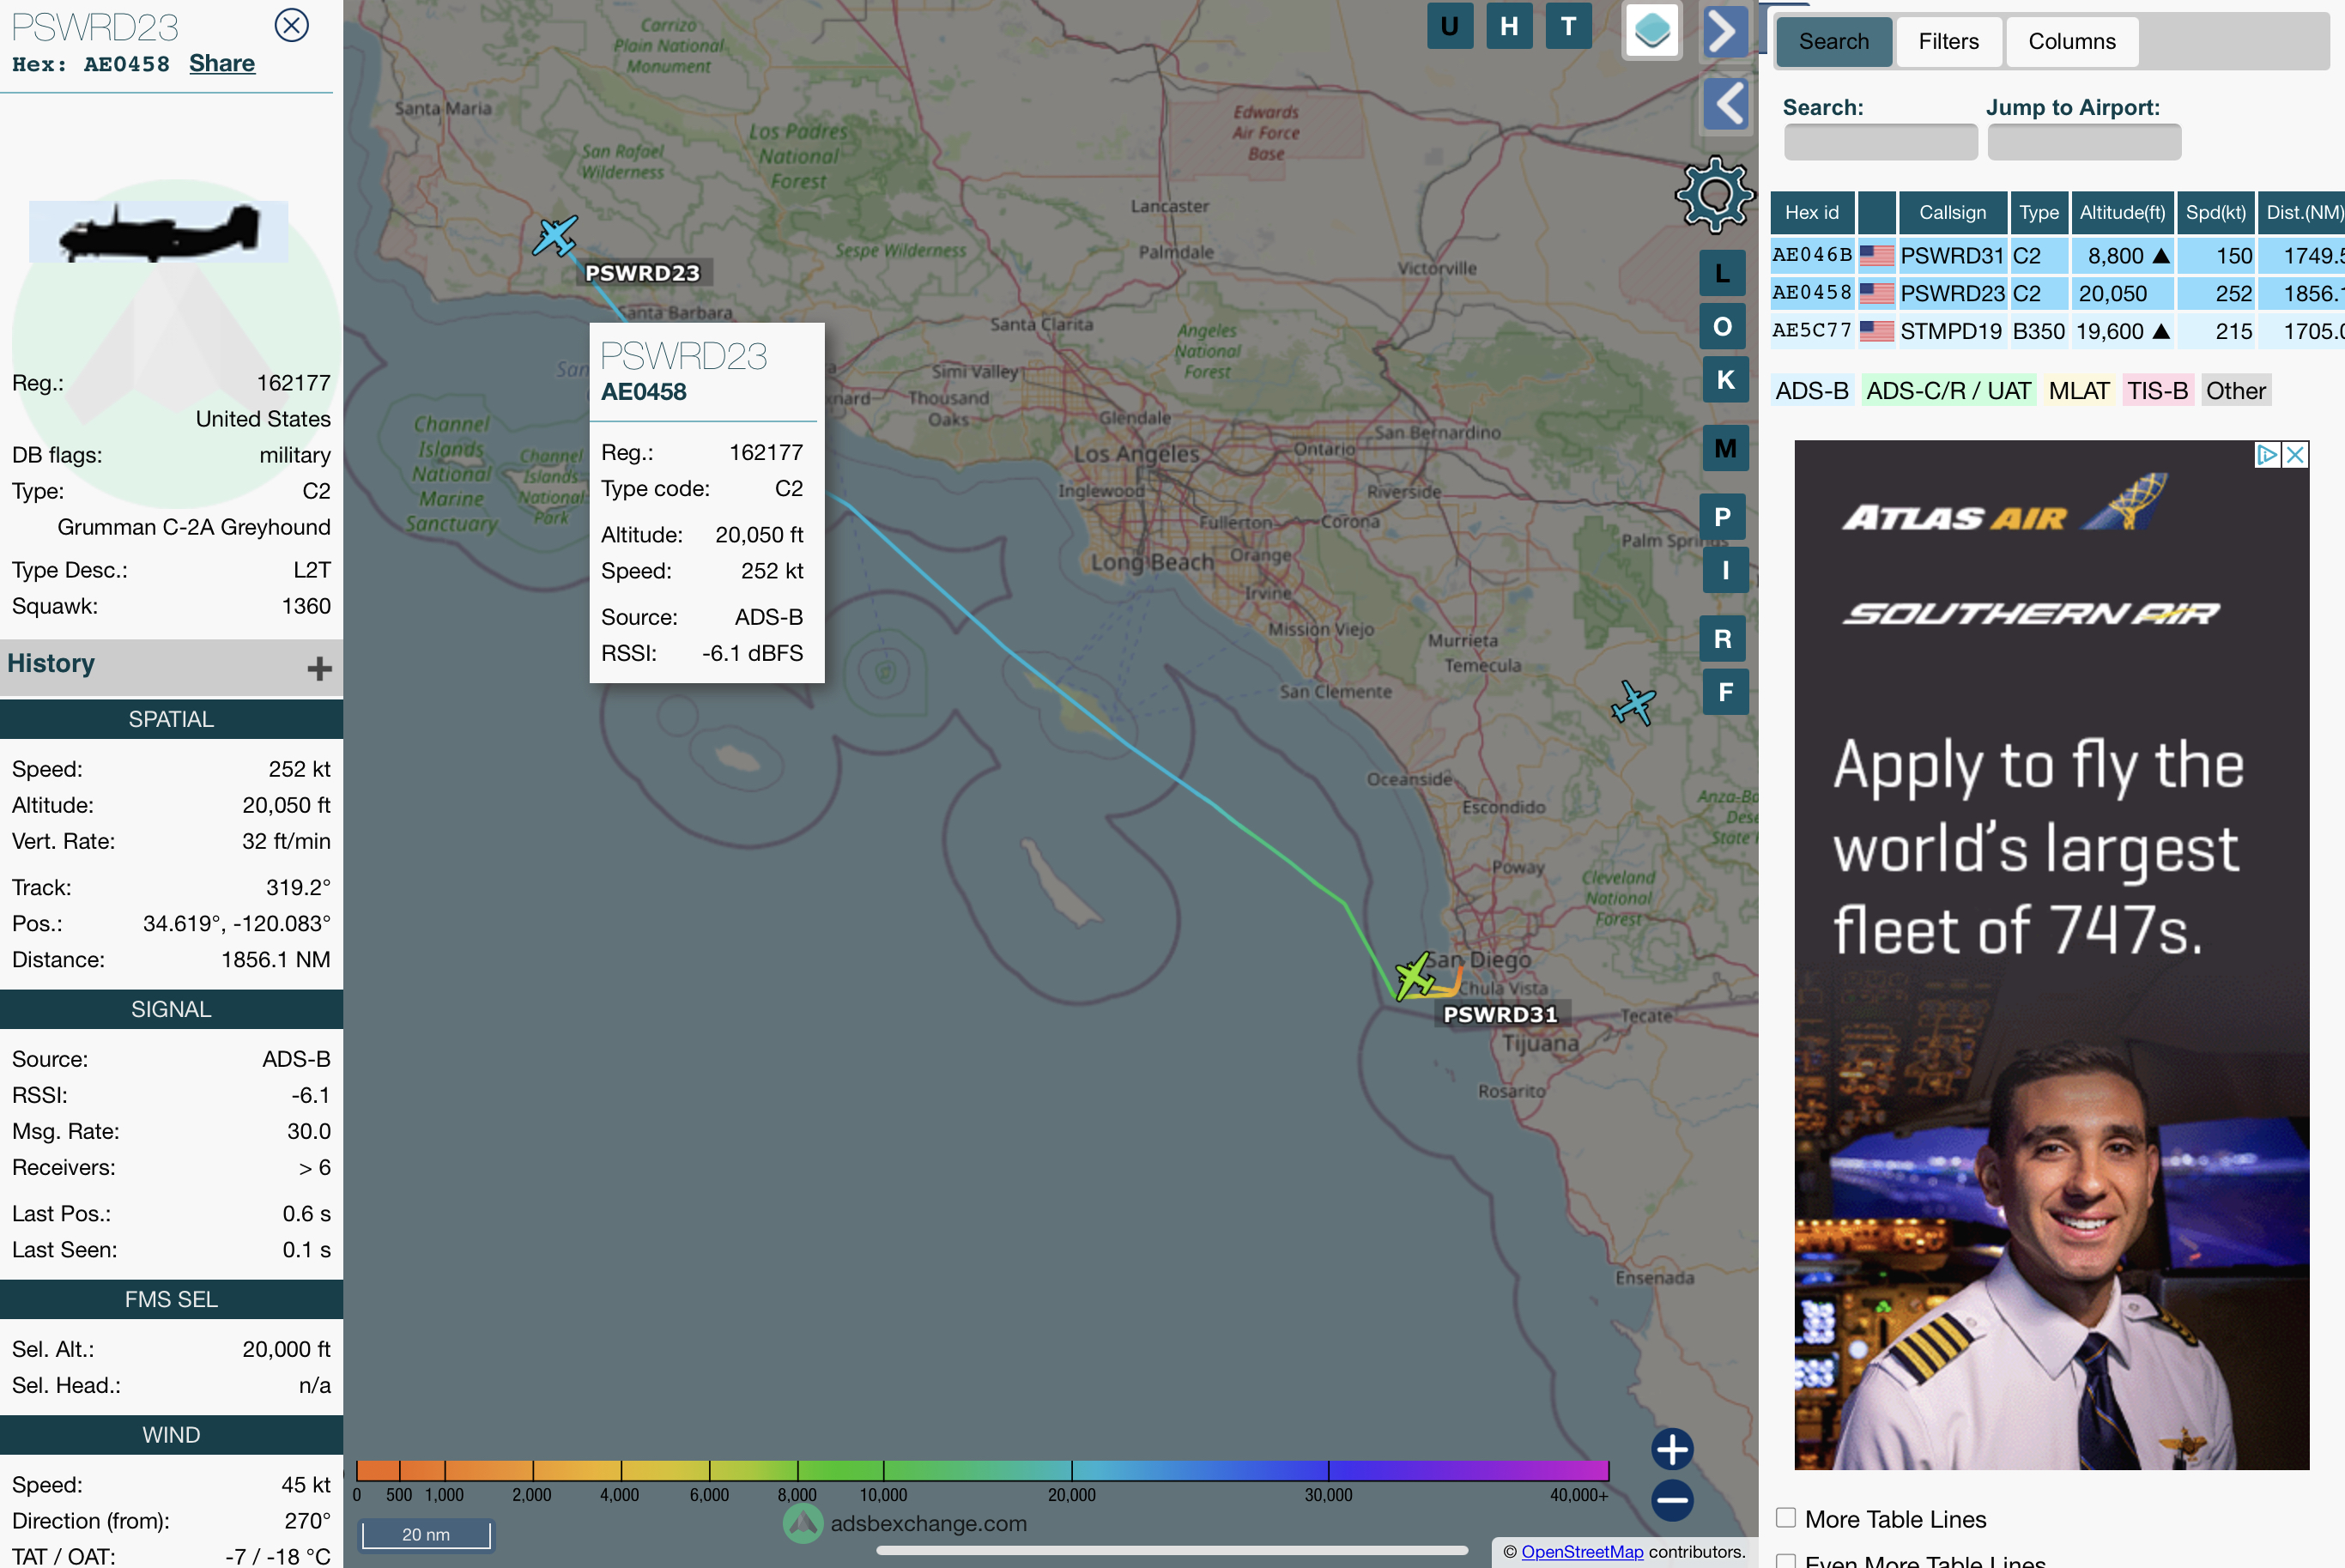Click the PSWRD31 map label

click(x=1500, y=1014)
